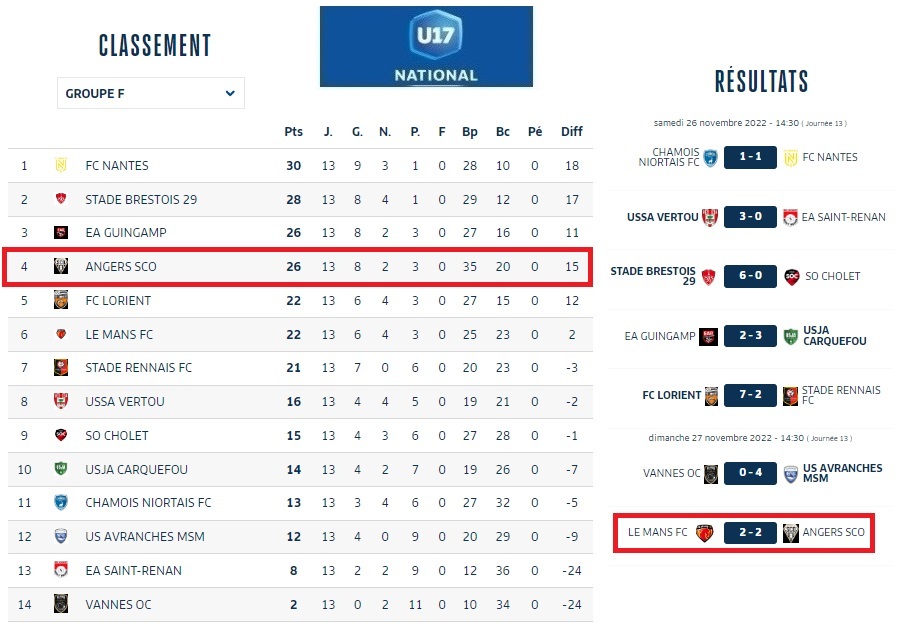This screenshot has height=628, width=900.
Task: Click the 0-4 score for Vannes match
Action: [750, 474]
